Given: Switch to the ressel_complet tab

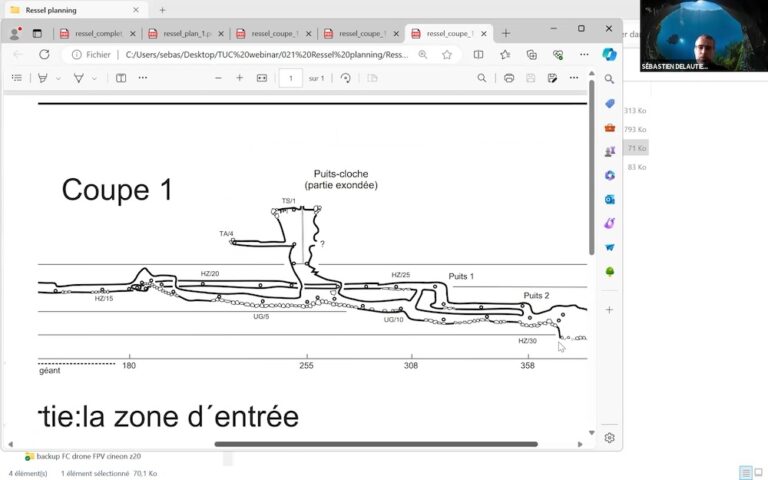Looking at the screenshot, I should [97, 33].
